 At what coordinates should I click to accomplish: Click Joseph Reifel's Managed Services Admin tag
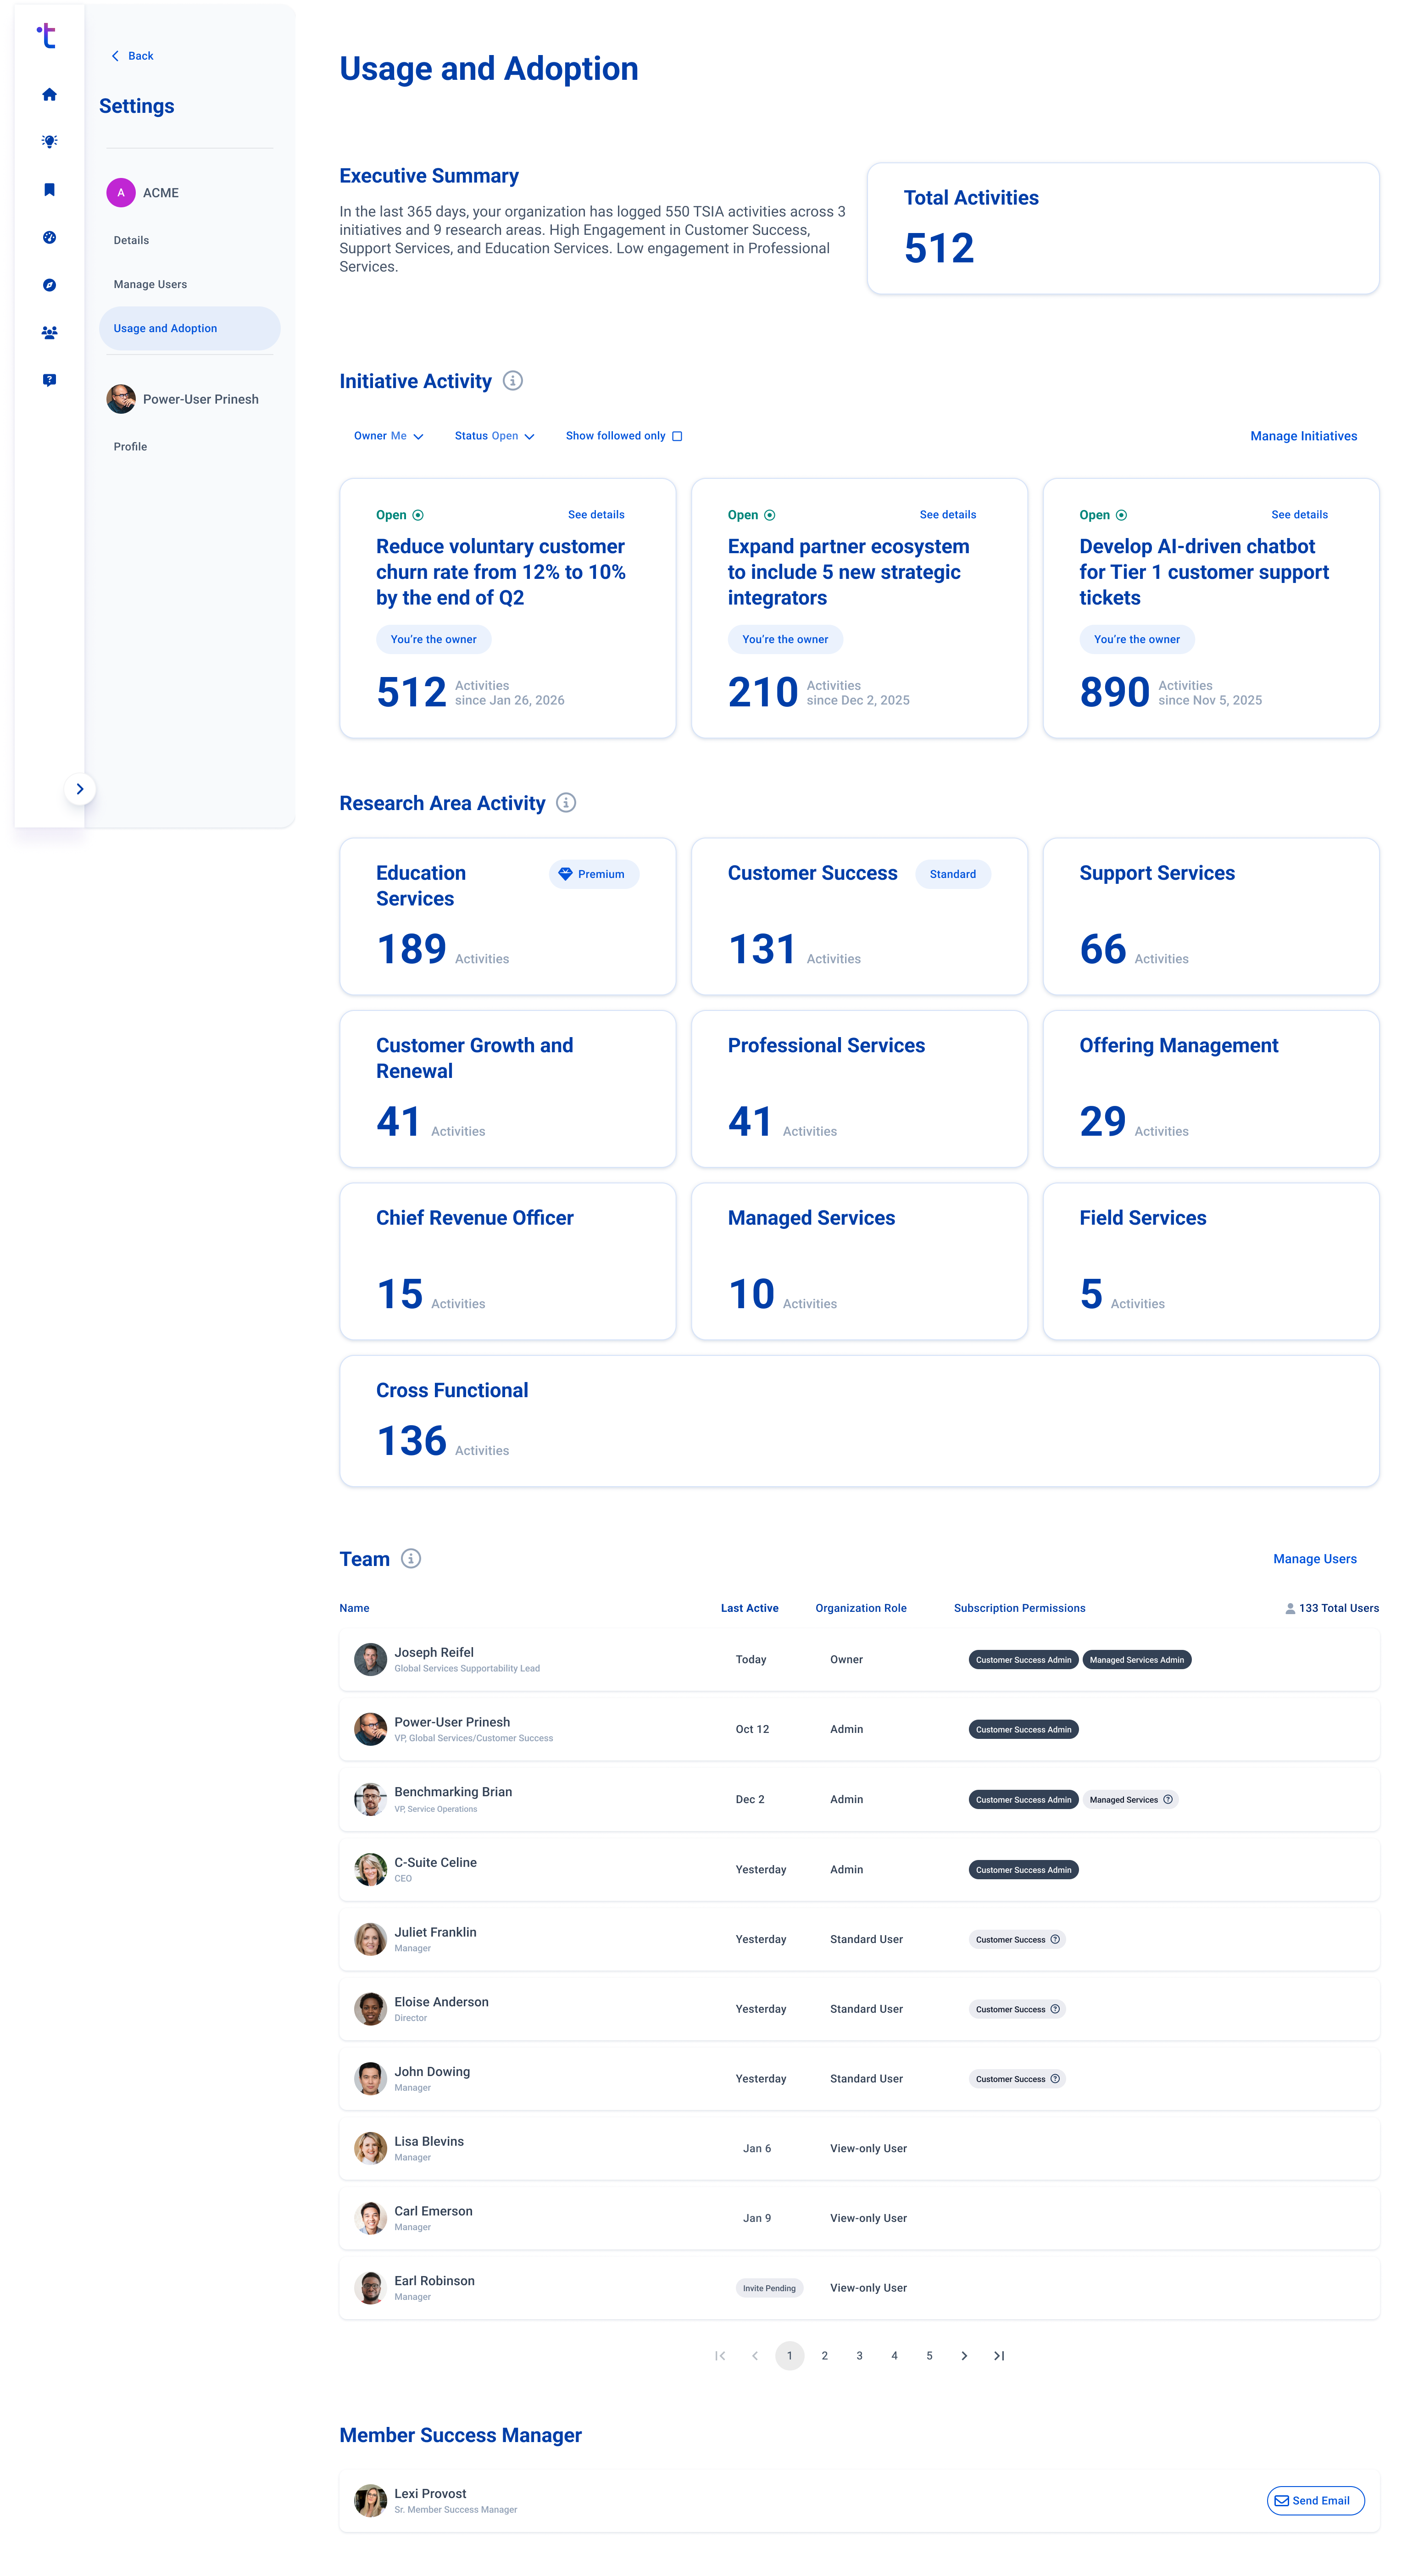[1136, 1660]
